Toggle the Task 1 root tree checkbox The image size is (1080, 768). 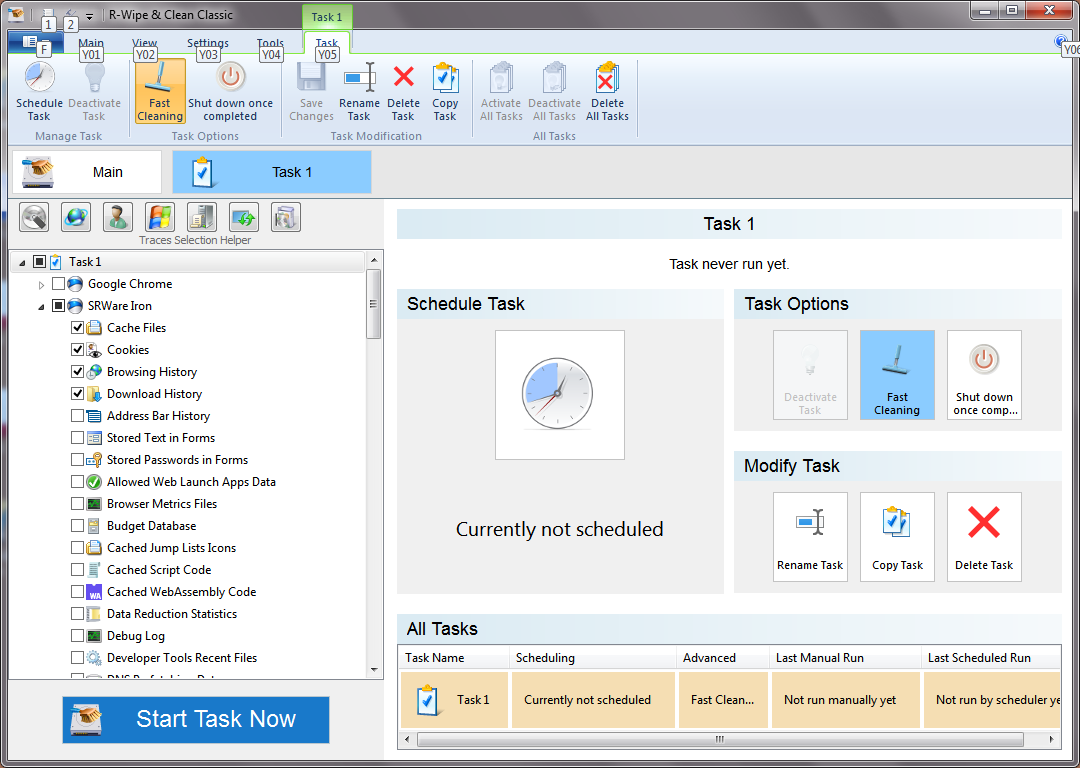point(39,262)
